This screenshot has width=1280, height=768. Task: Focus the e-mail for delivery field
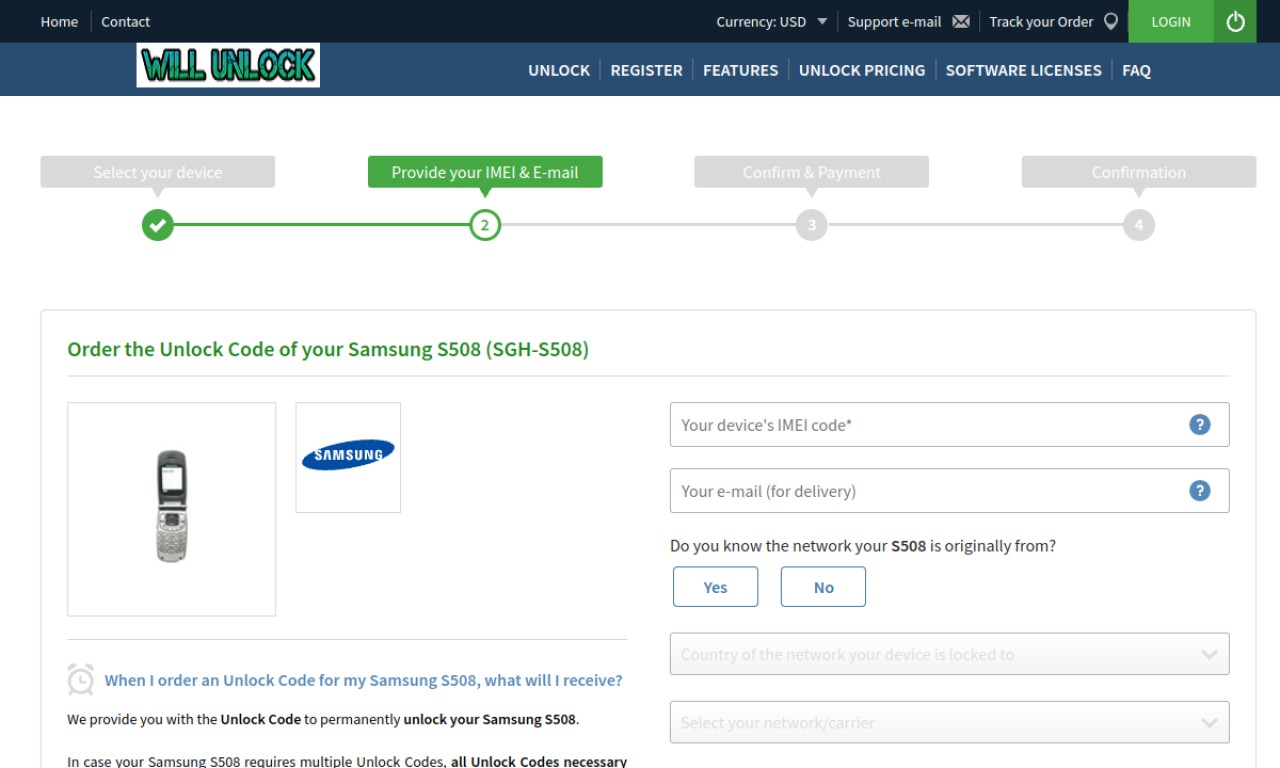coord(950,490)
